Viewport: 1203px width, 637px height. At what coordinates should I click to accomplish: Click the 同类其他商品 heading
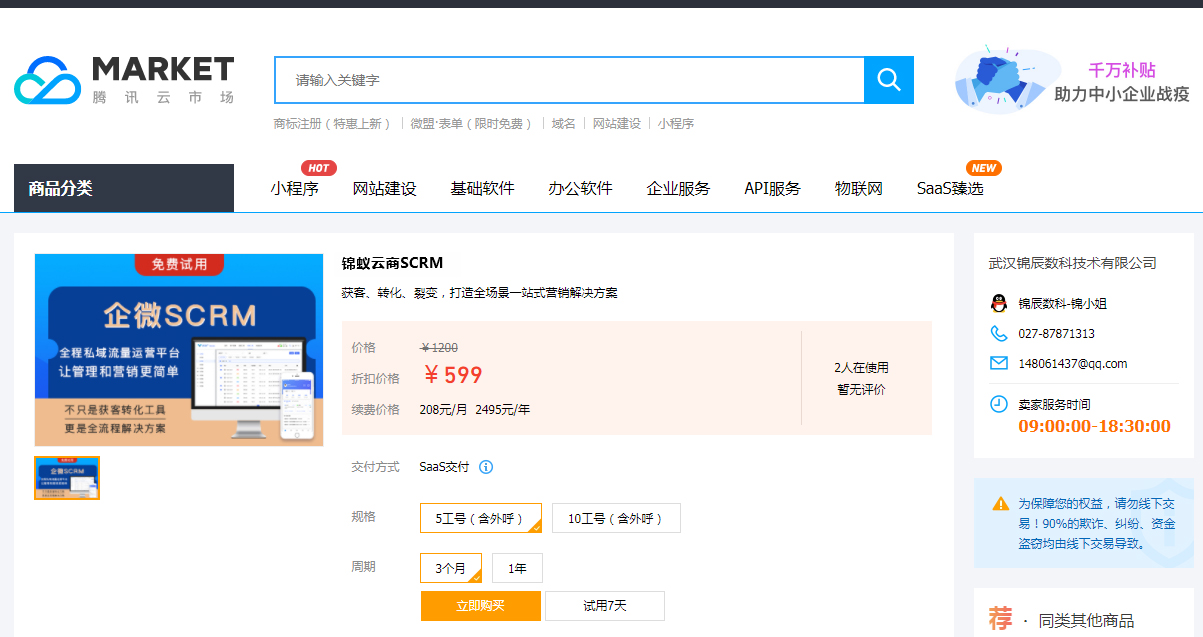[x=1086, y=620]
